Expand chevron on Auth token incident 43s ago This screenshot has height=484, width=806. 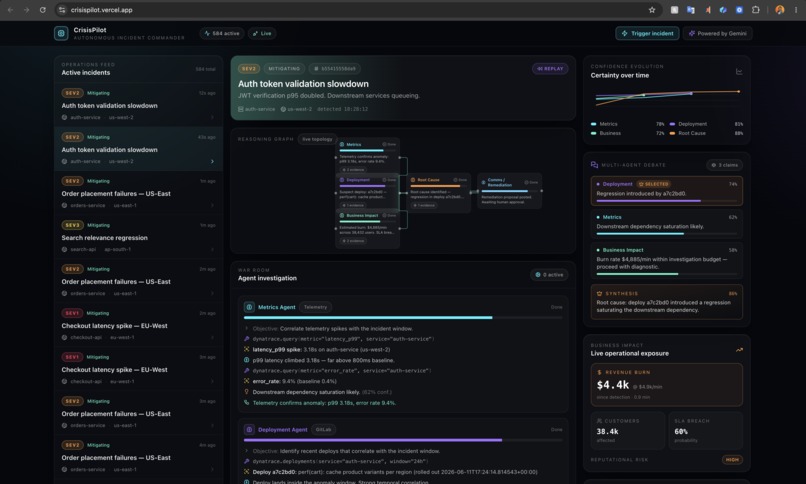coord(212,161)
